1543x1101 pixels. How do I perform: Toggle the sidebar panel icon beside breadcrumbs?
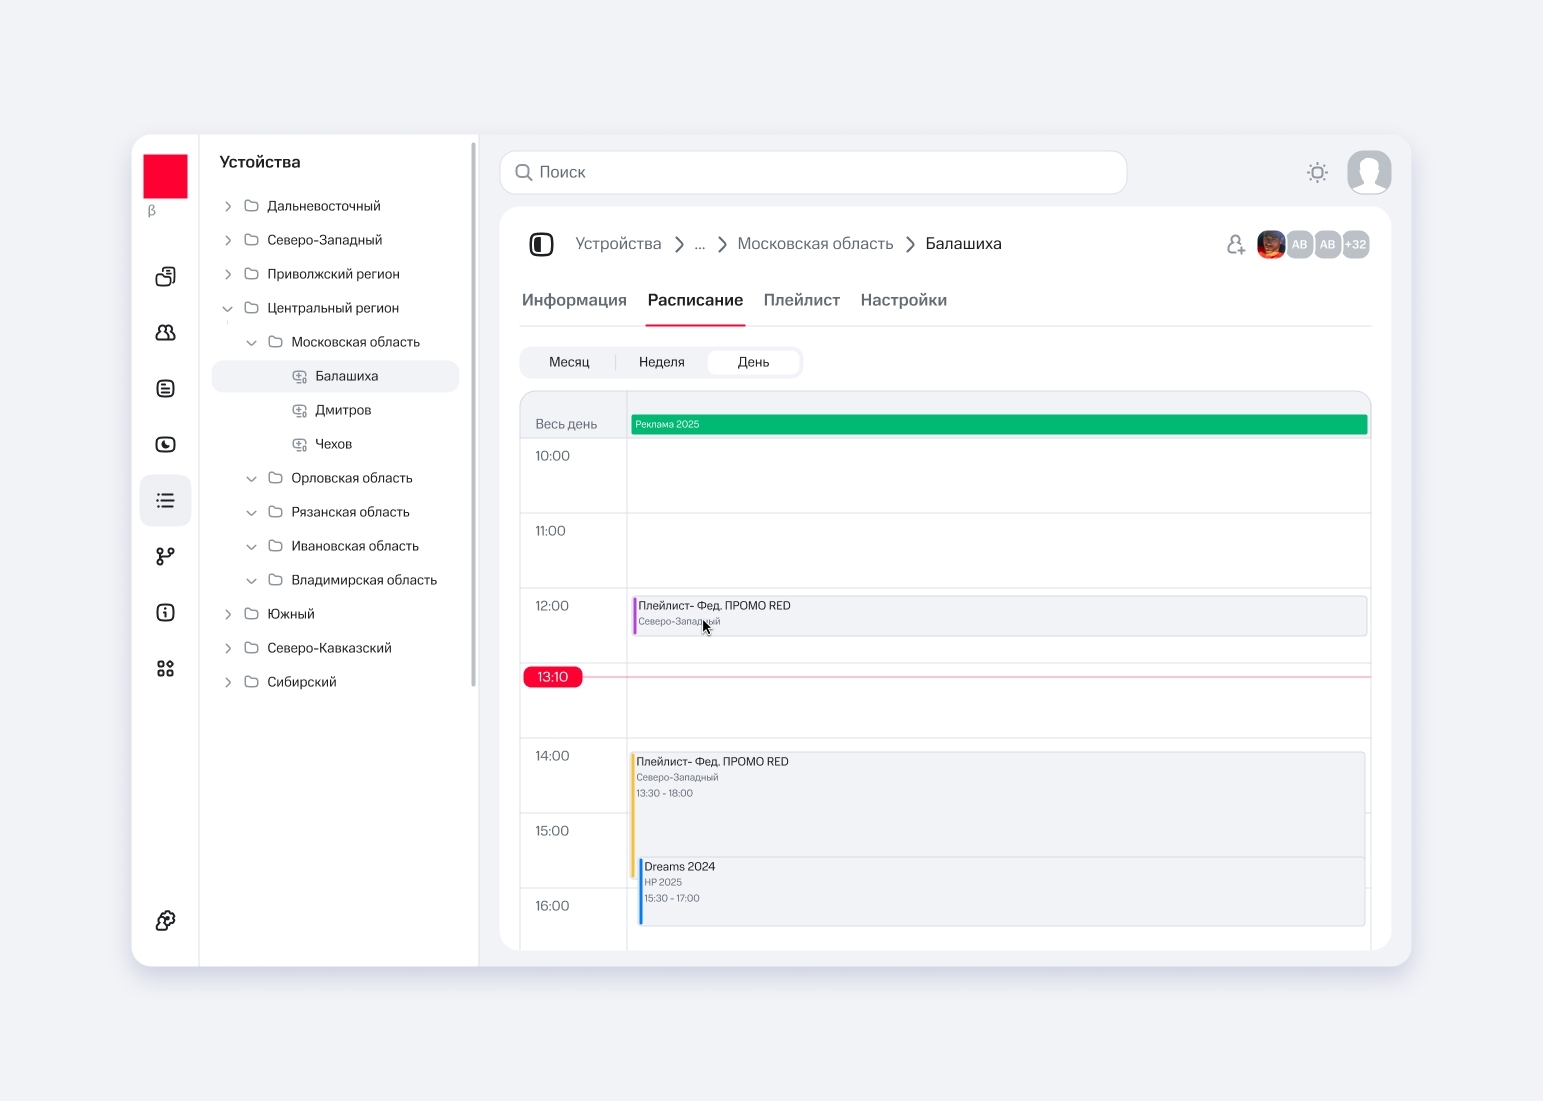(541, 244)
